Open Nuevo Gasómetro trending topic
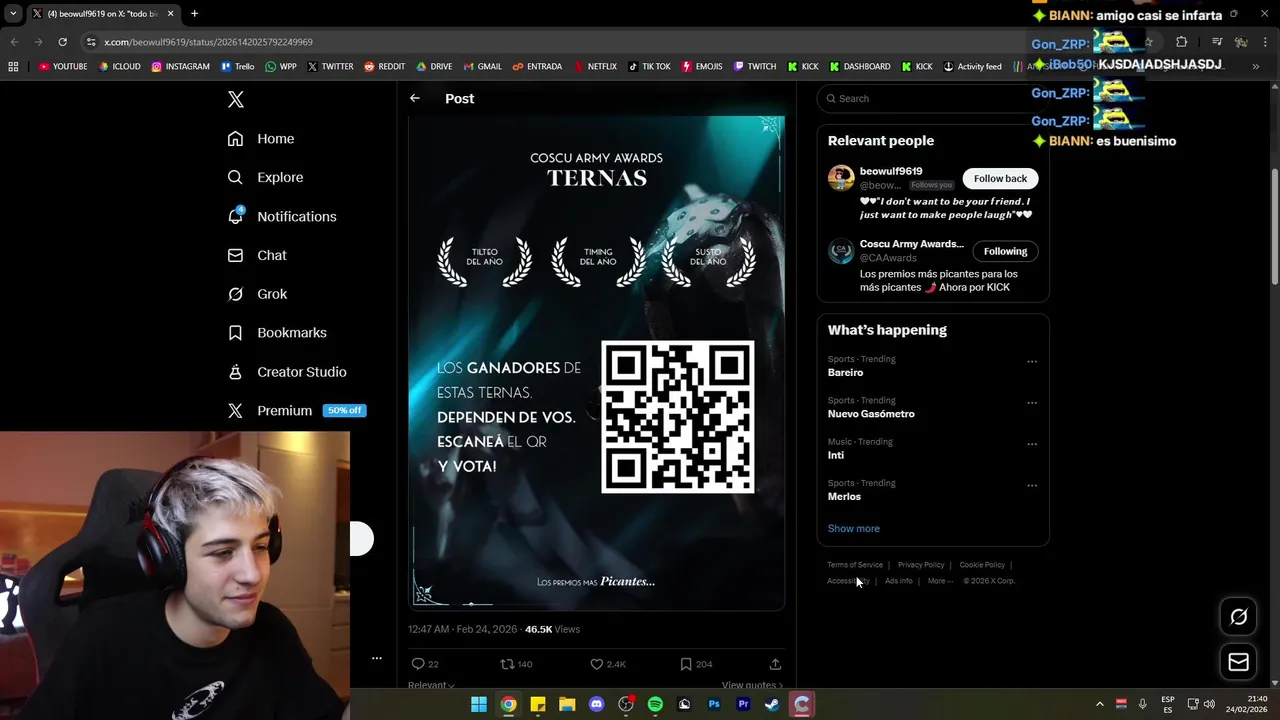 [x=871, y=414]
